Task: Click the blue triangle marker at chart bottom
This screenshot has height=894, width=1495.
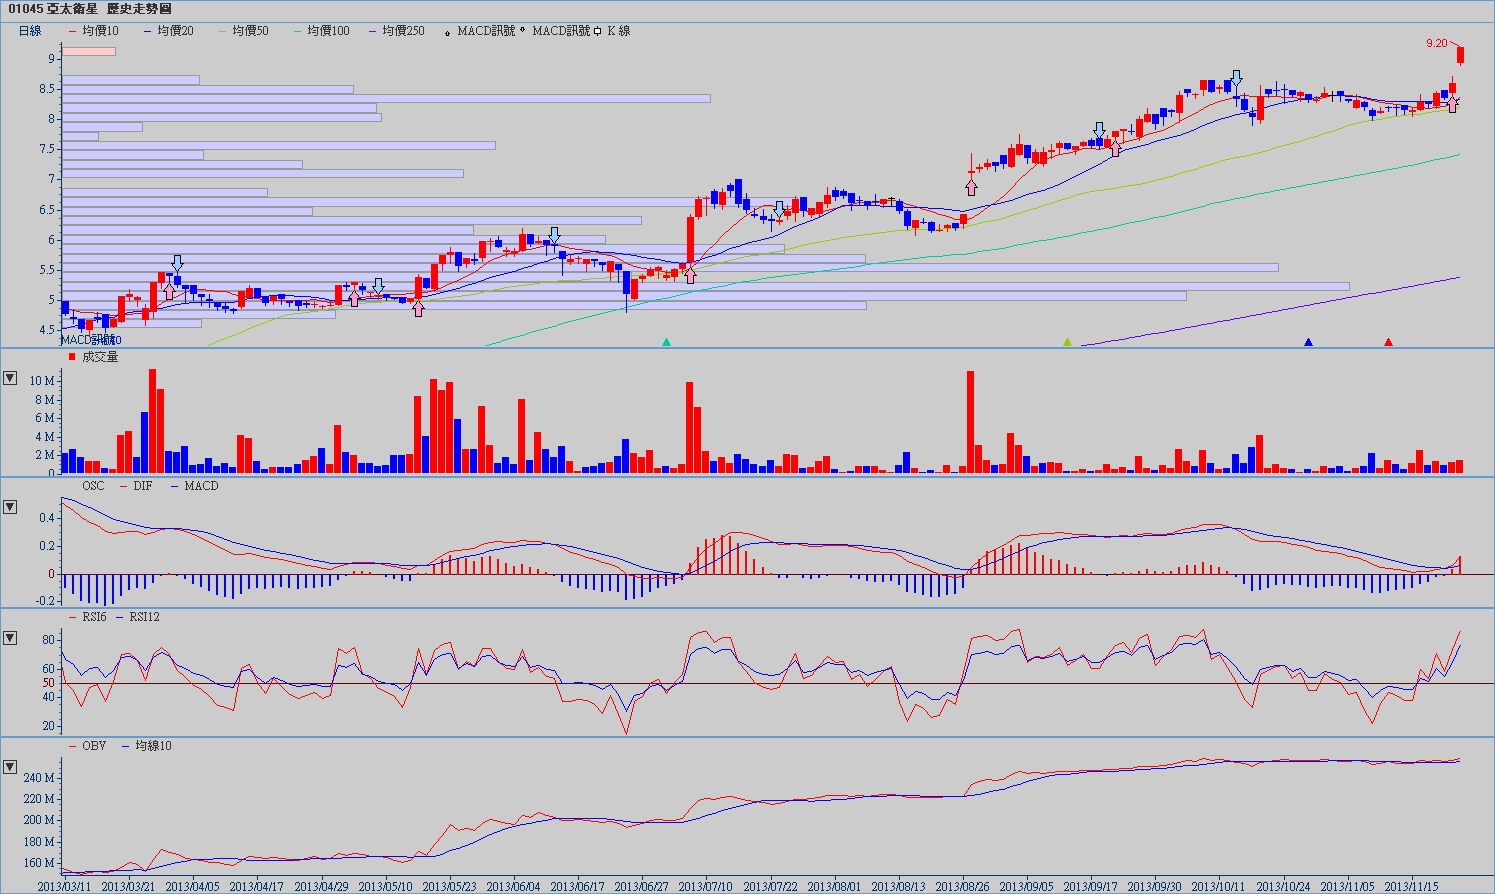Action: click(x=1308, y=342)
